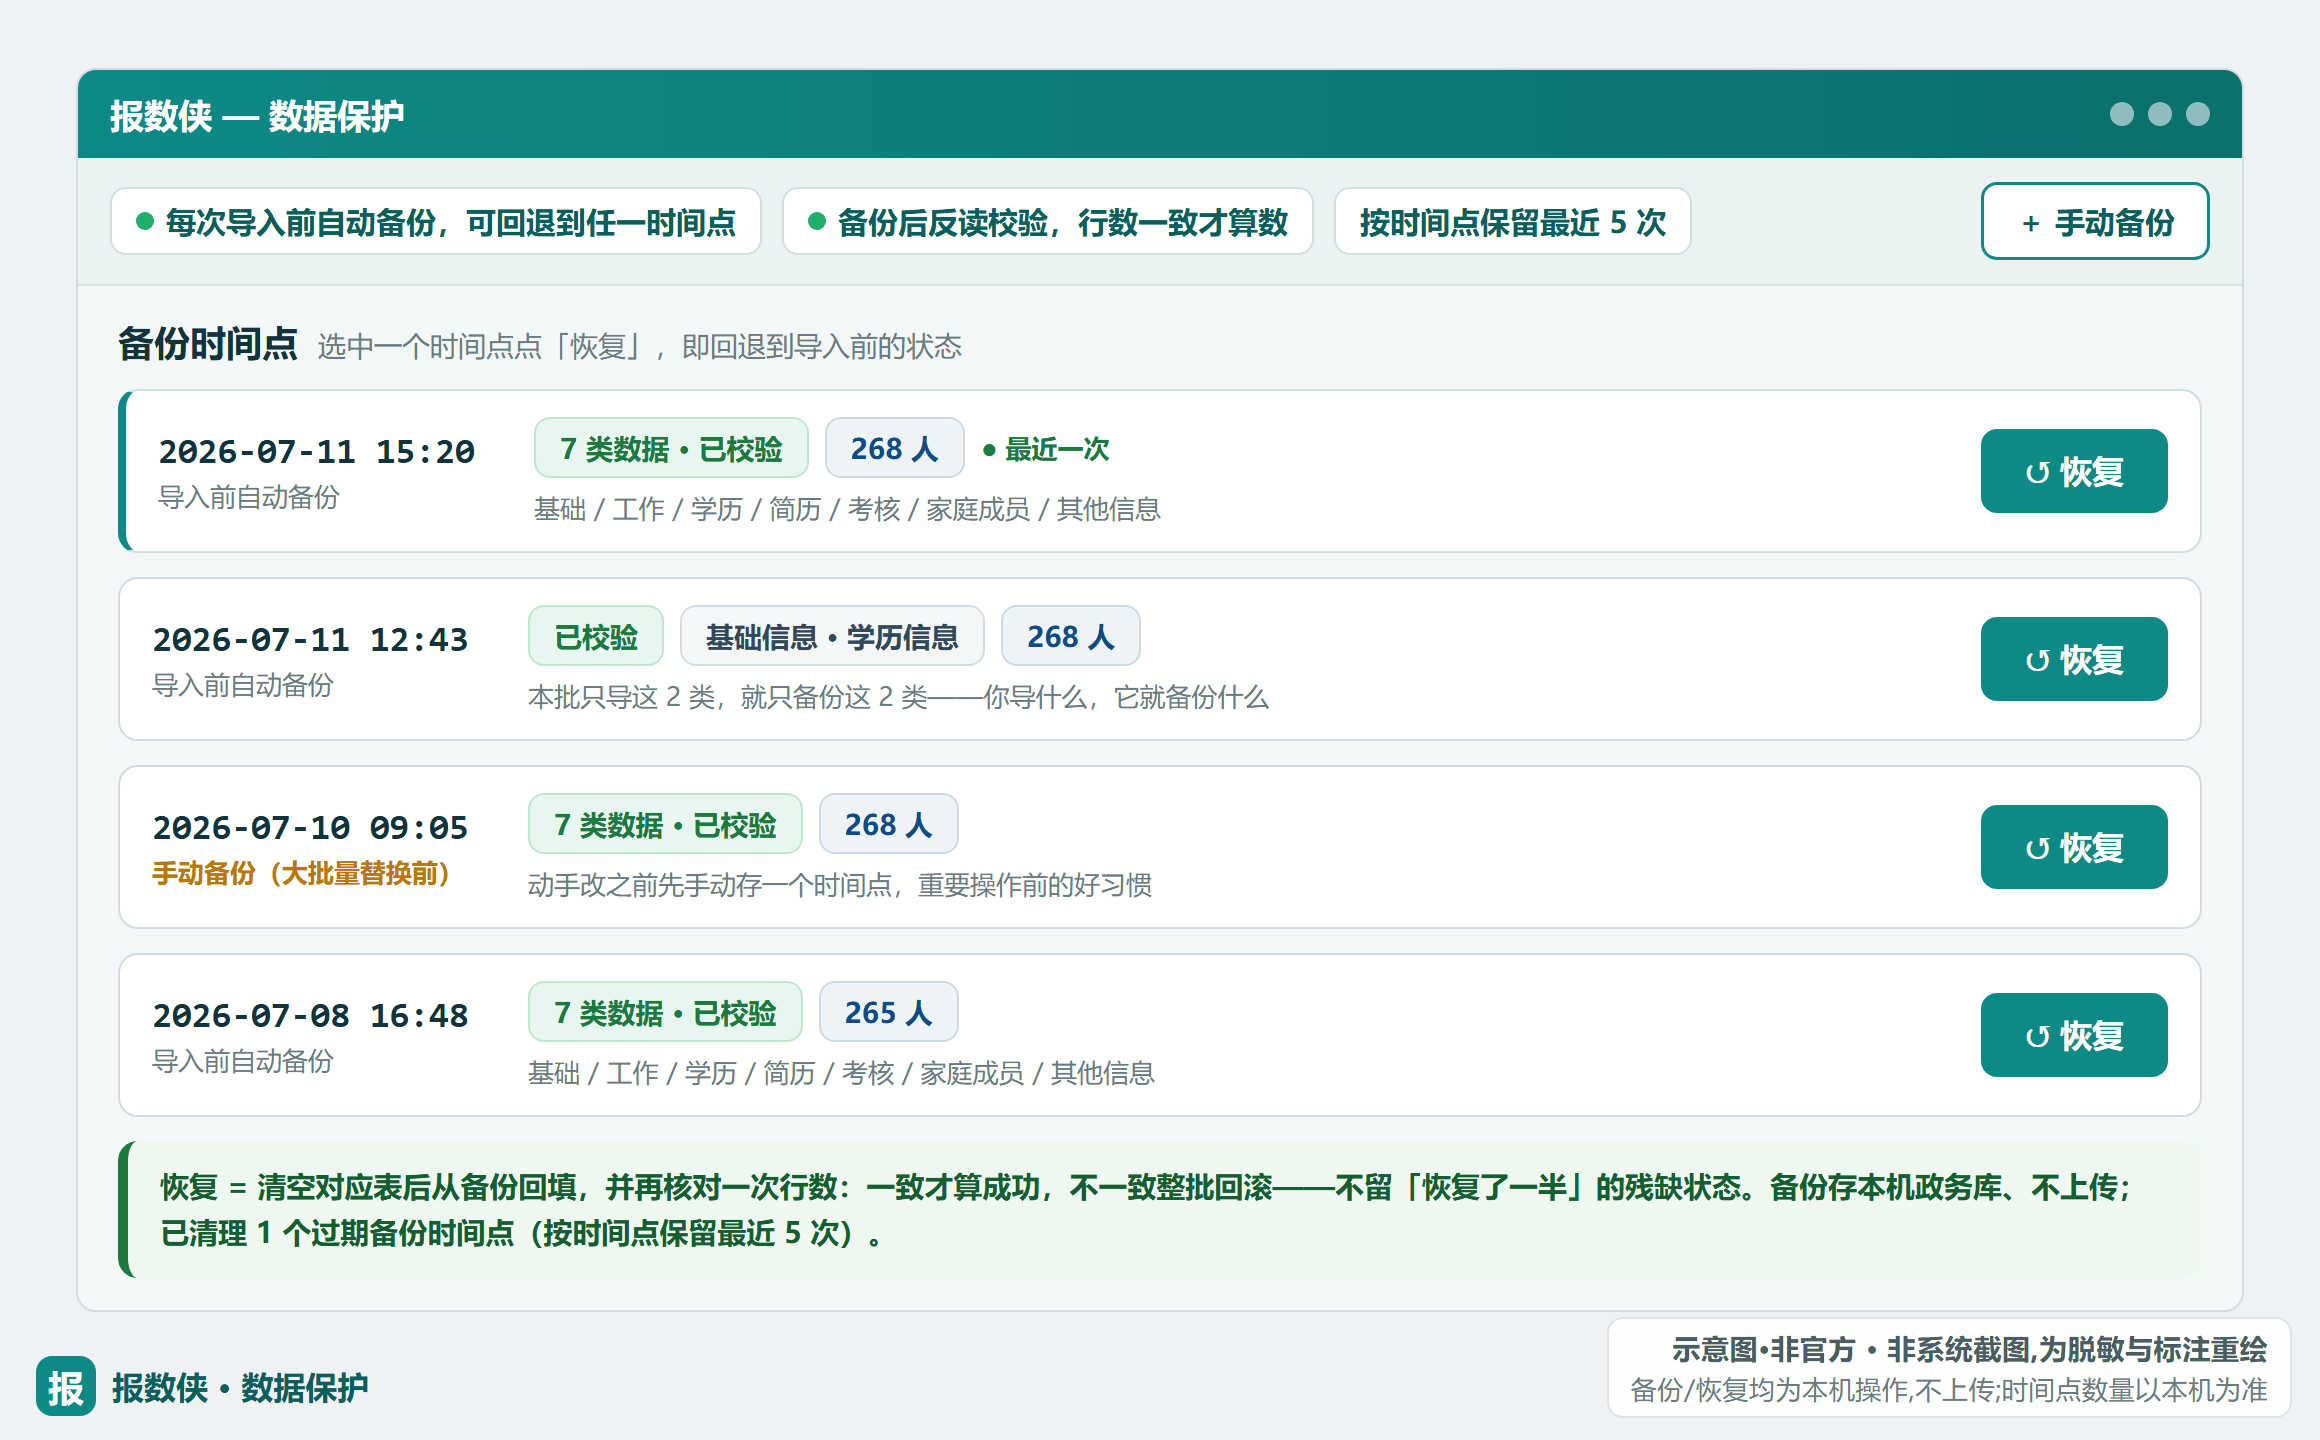Click the 导入前自动备份 label under 12:43

(x=243, y=685)
